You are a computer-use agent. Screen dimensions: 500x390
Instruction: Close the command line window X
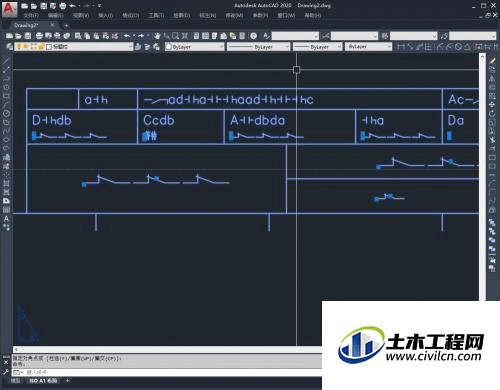6,362
